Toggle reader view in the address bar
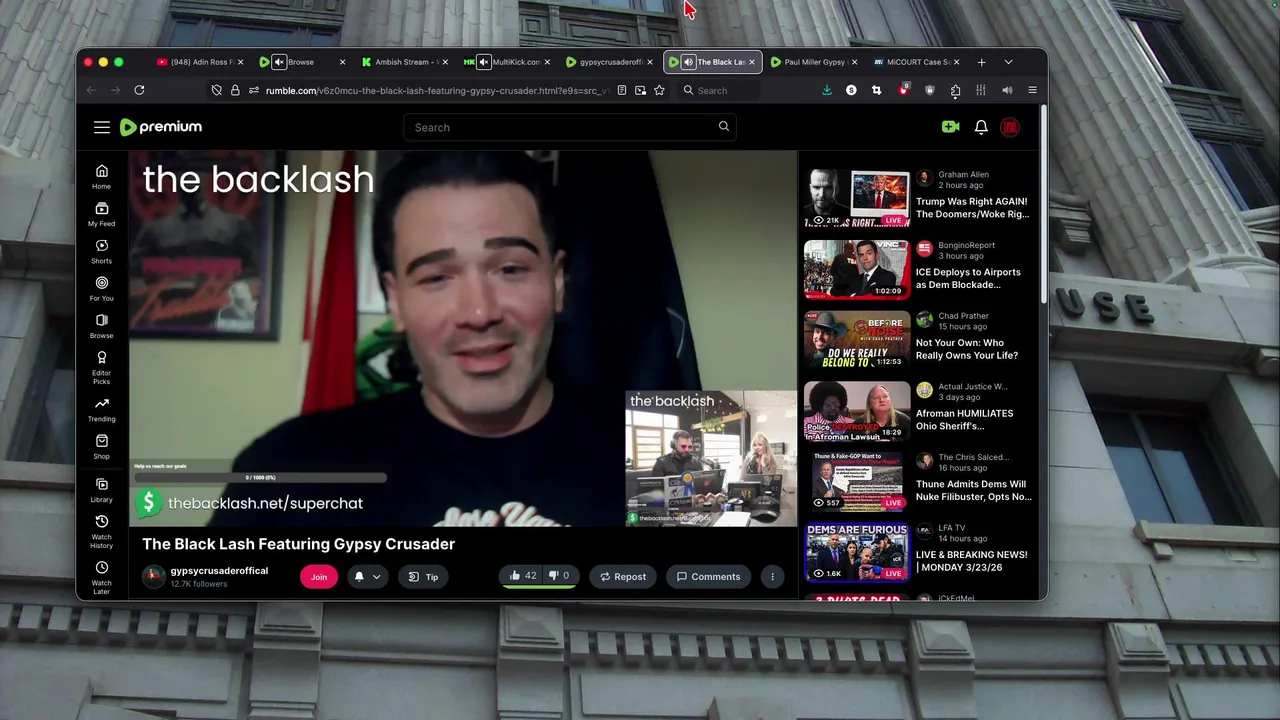1280x720 pixels. (x=622, y=90)
